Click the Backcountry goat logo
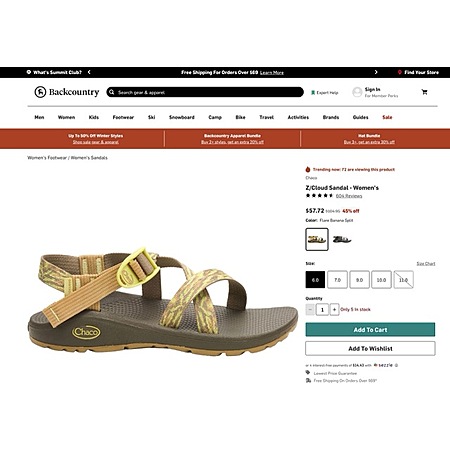Image resolution: width=450 pixels, height=450 pixels. pos(40,92)
